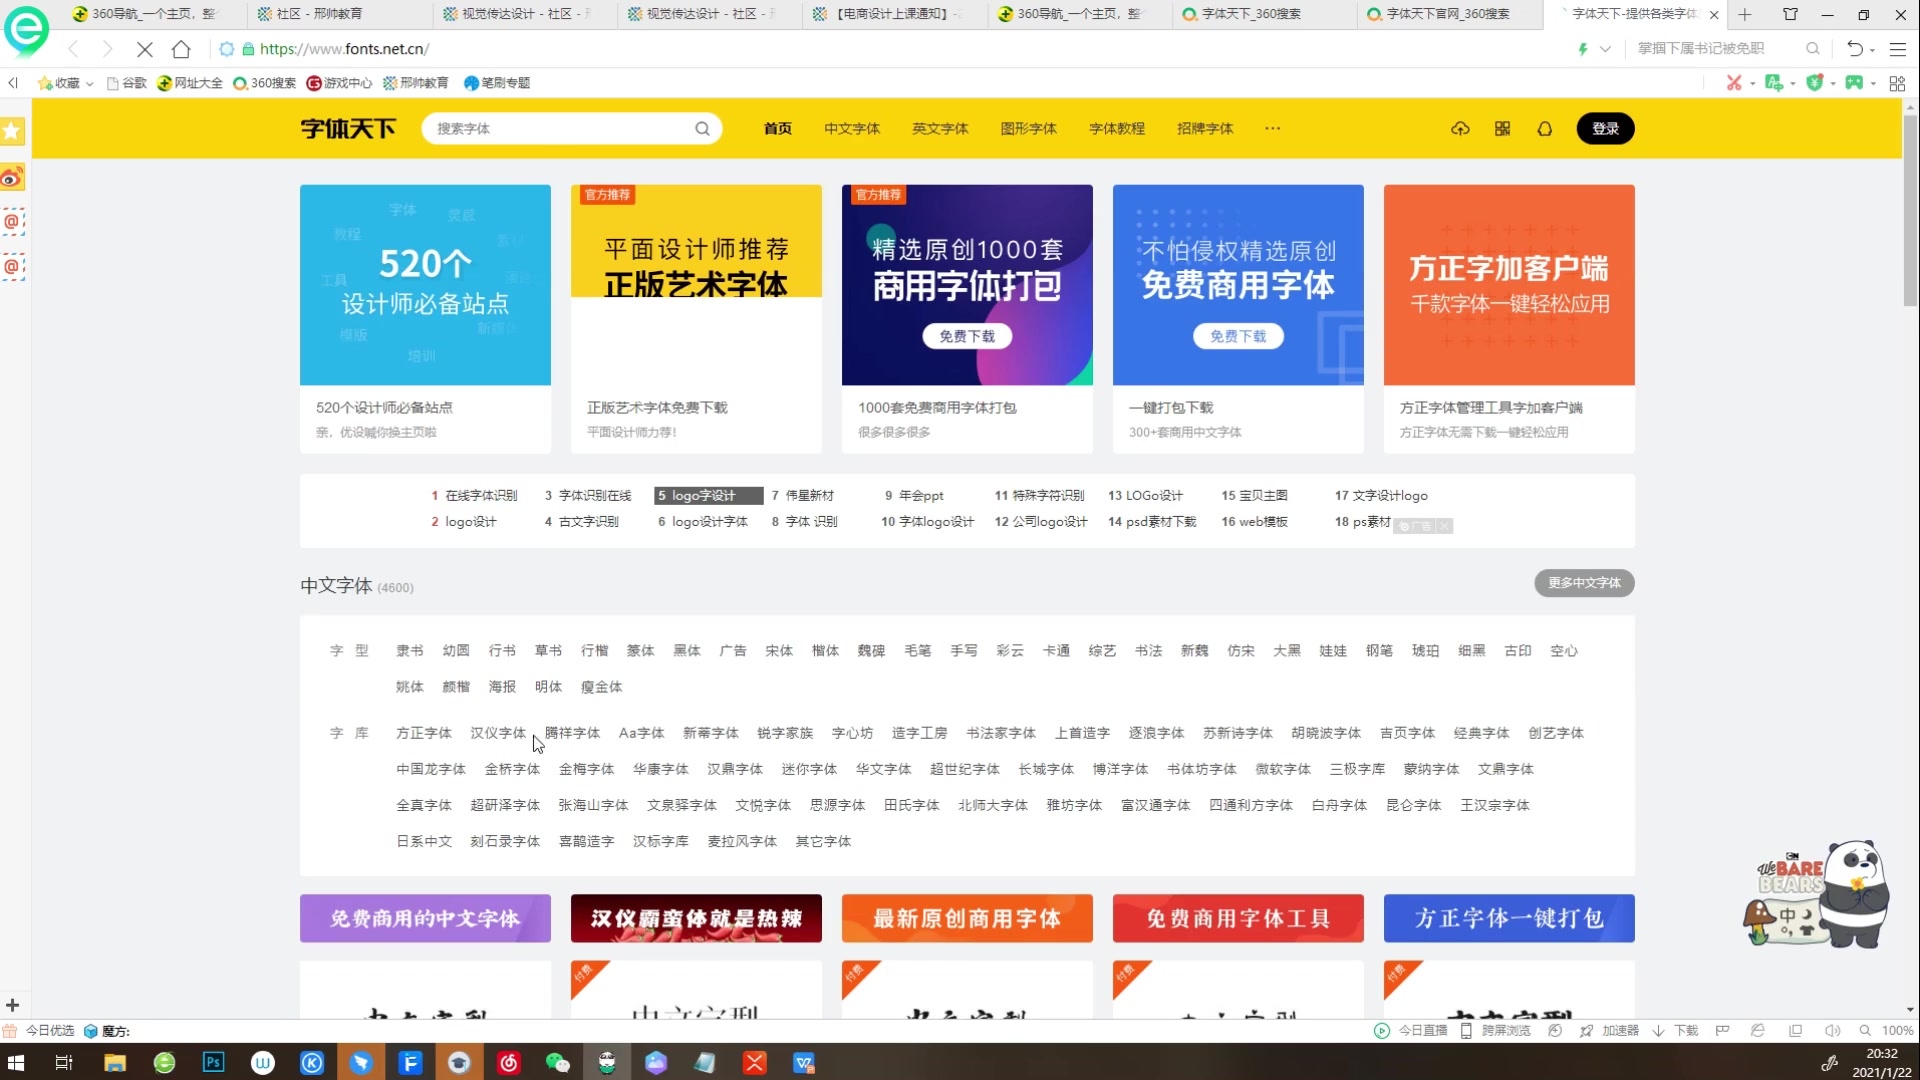Open the 360 browser logo at top left
This screenshot has width=1920, height=1080.
(26, 29)
